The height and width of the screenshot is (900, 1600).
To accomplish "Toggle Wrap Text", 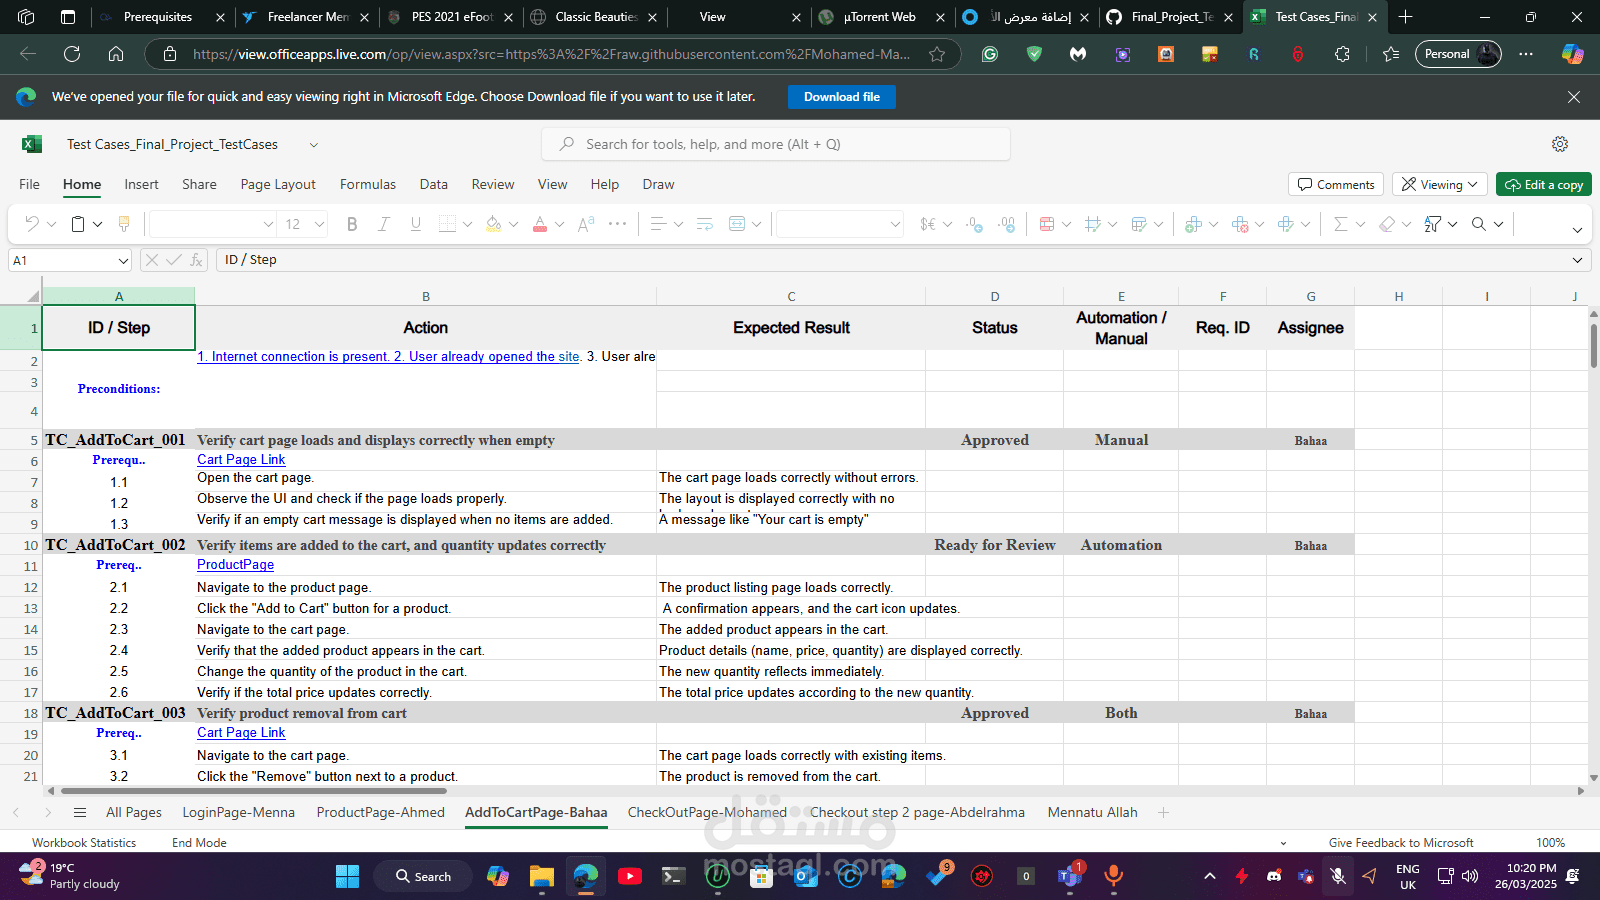I will tap(705, 224).
